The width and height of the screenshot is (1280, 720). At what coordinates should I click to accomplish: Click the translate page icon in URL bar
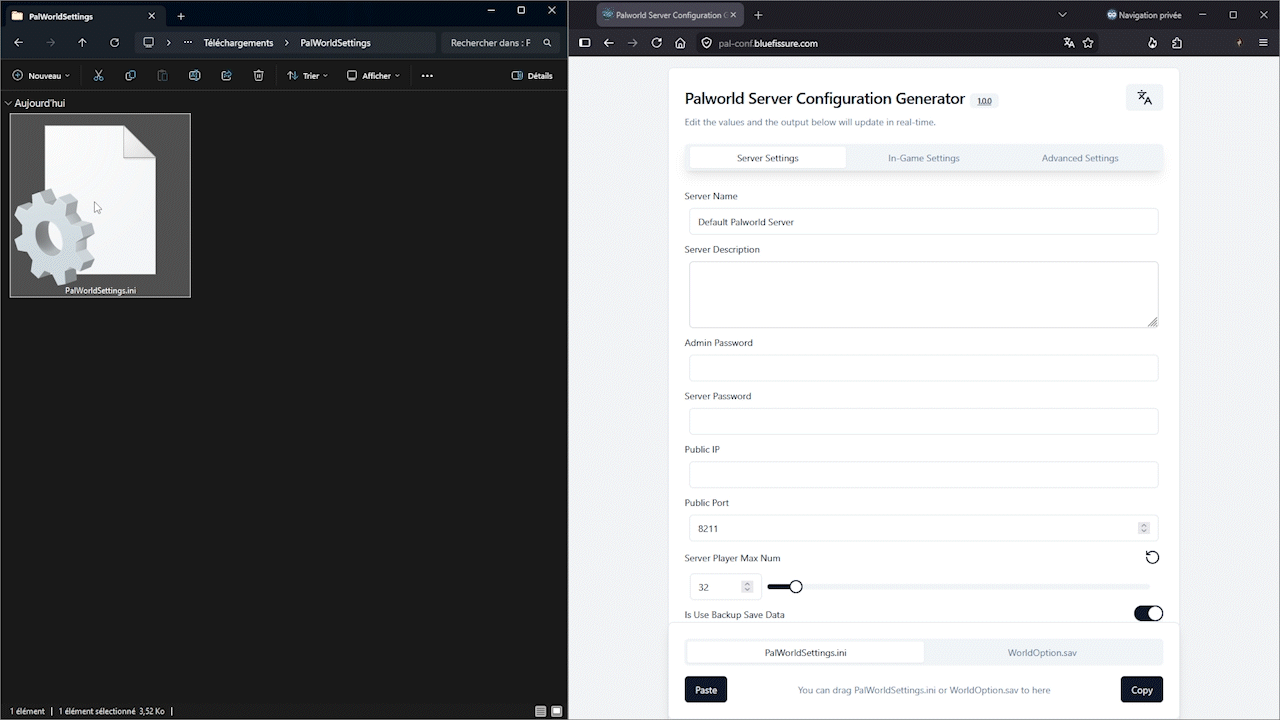coord(1069,43)
